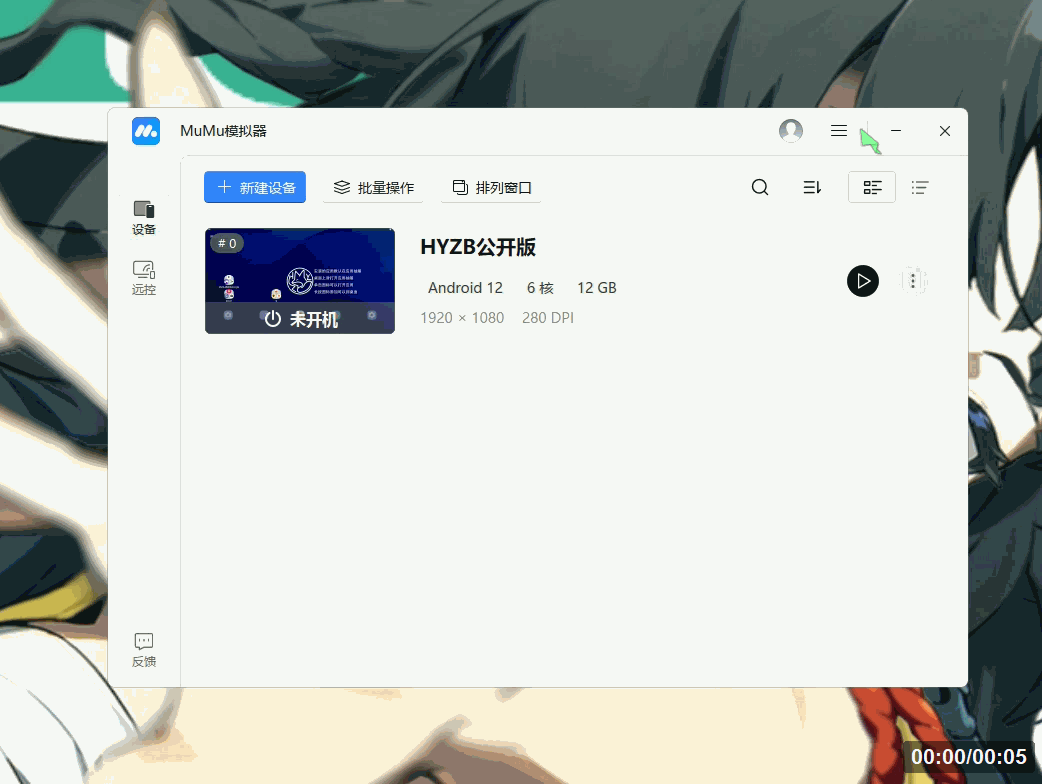Click the 新建设备 button
1042x784 pixels.
point(255,187)
